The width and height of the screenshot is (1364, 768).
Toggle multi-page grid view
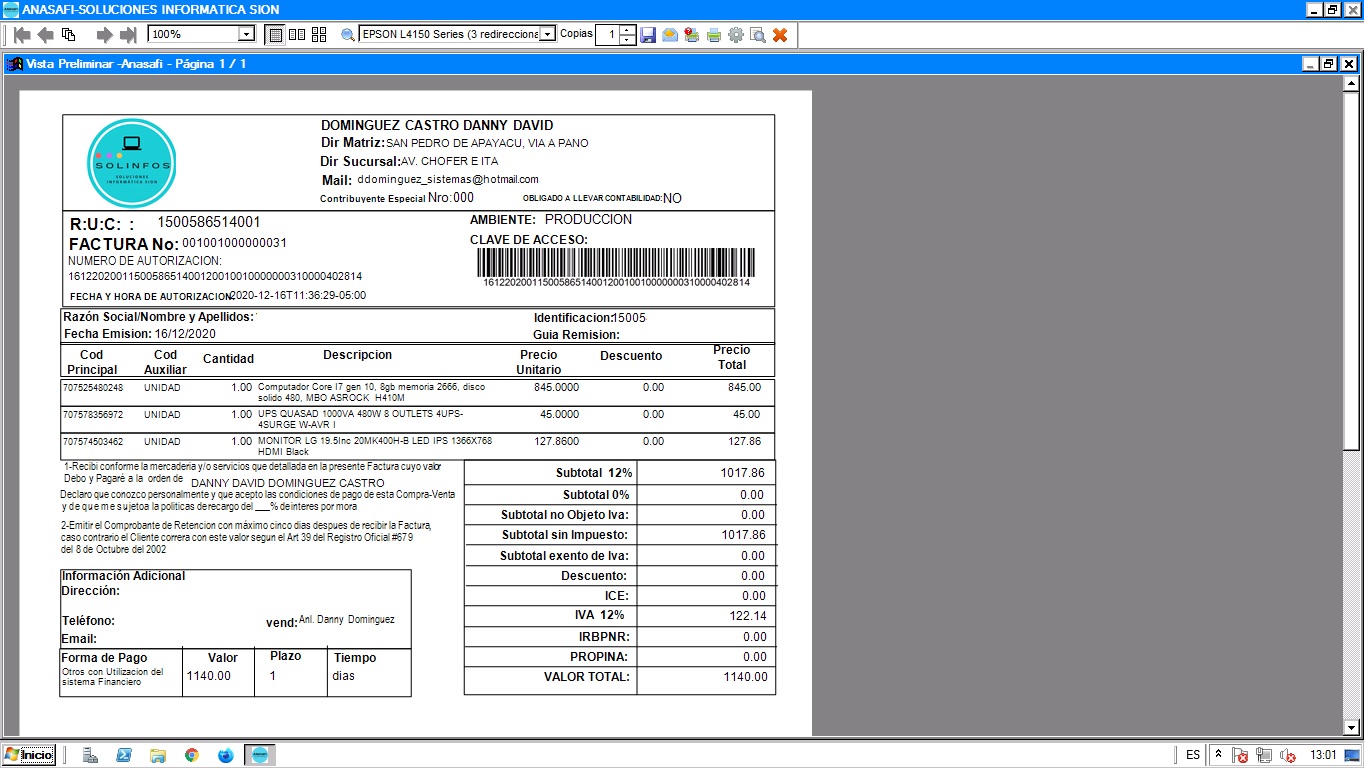319,35
